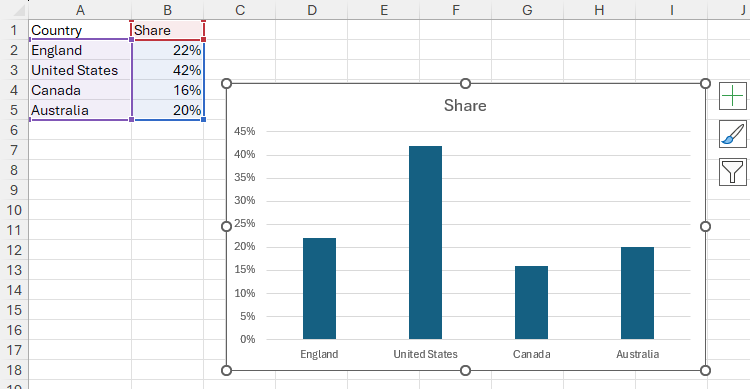Open Chart Styles paintbrush button
Image resolution: width=750 pixels, height=389 pixels.
[732, 134]
